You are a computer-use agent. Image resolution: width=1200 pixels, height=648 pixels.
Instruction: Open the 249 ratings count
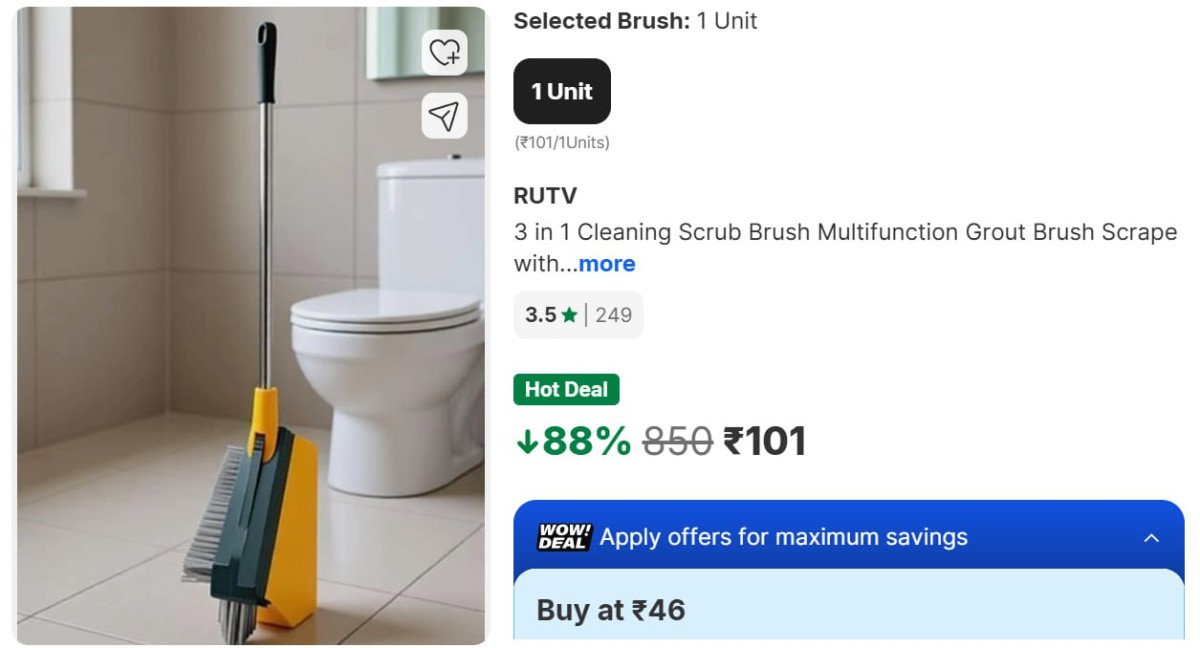point(613,315)
